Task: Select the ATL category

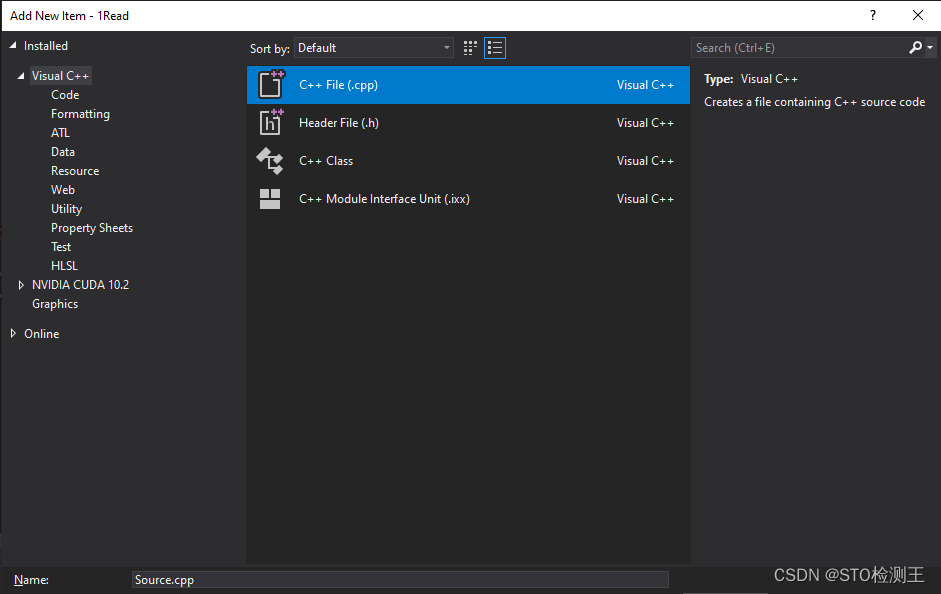Action: (60, 132)
